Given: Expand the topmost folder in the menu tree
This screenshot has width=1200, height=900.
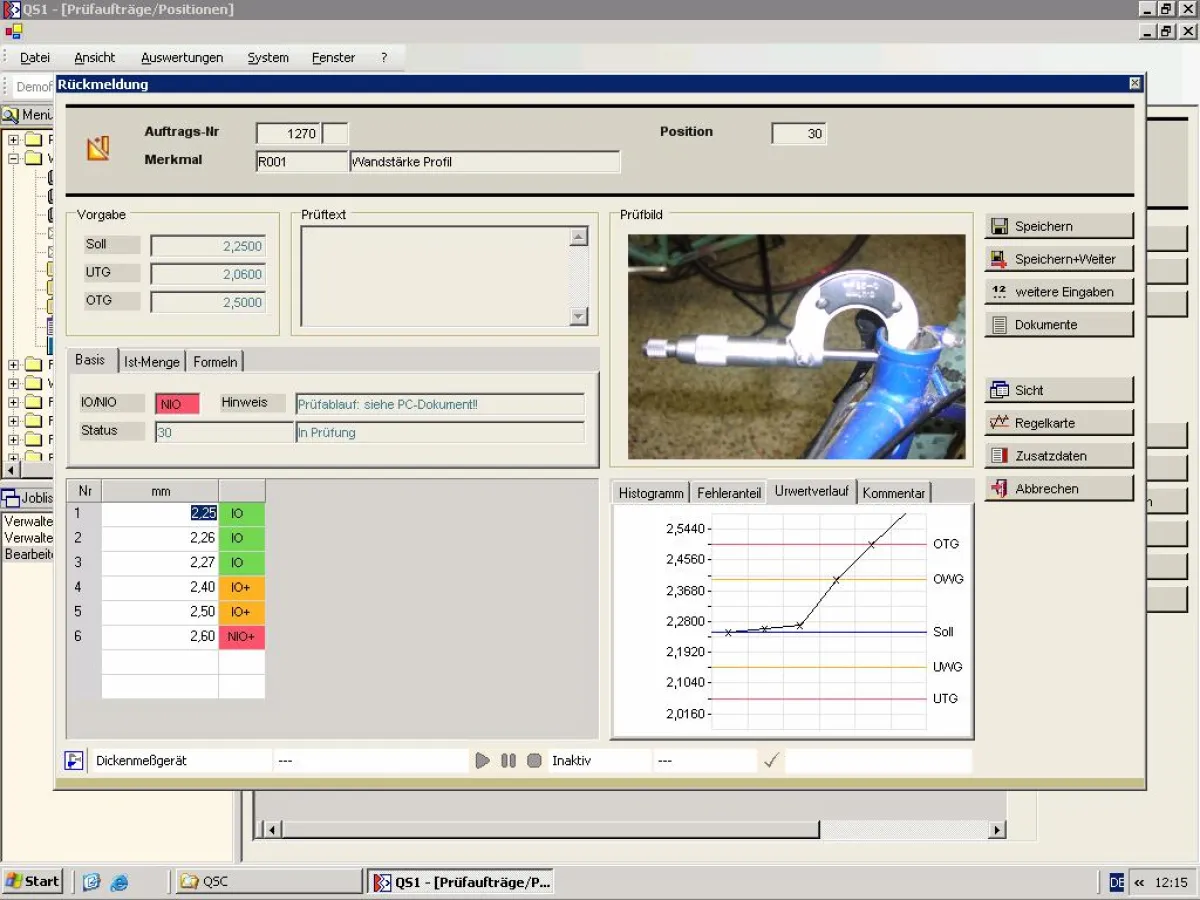Looking at the screenshot, I should [14, 139].
